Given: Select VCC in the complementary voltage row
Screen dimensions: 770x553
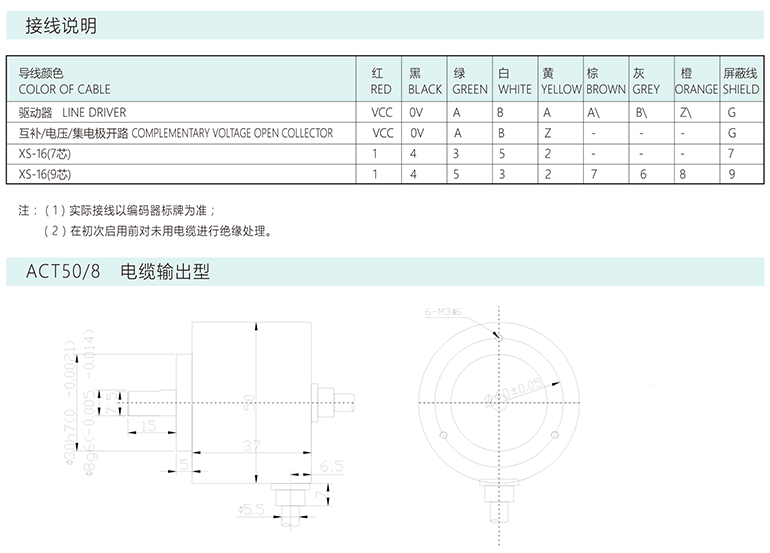Looking at the screenshot, I should point(383,133).
